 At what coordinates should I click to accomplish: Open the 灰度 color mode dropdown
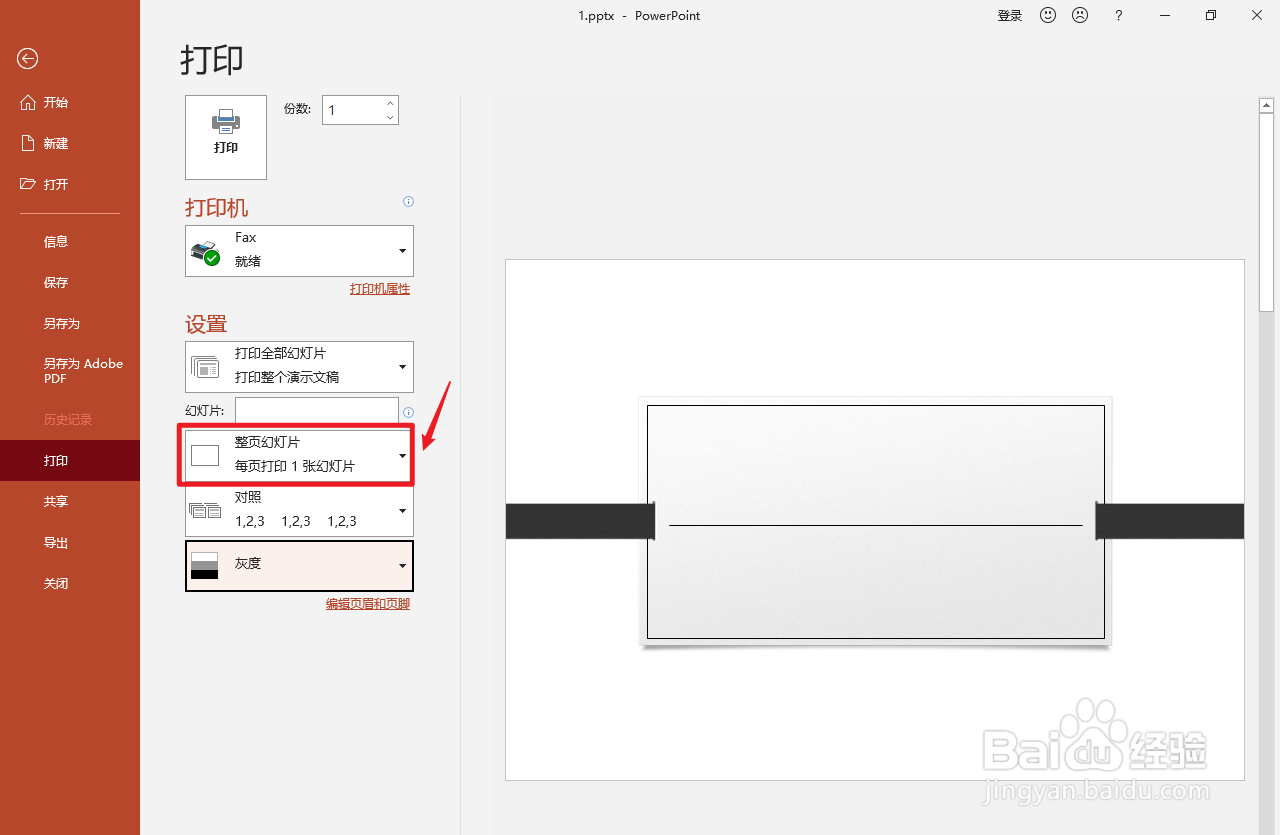tap(299, 565)
